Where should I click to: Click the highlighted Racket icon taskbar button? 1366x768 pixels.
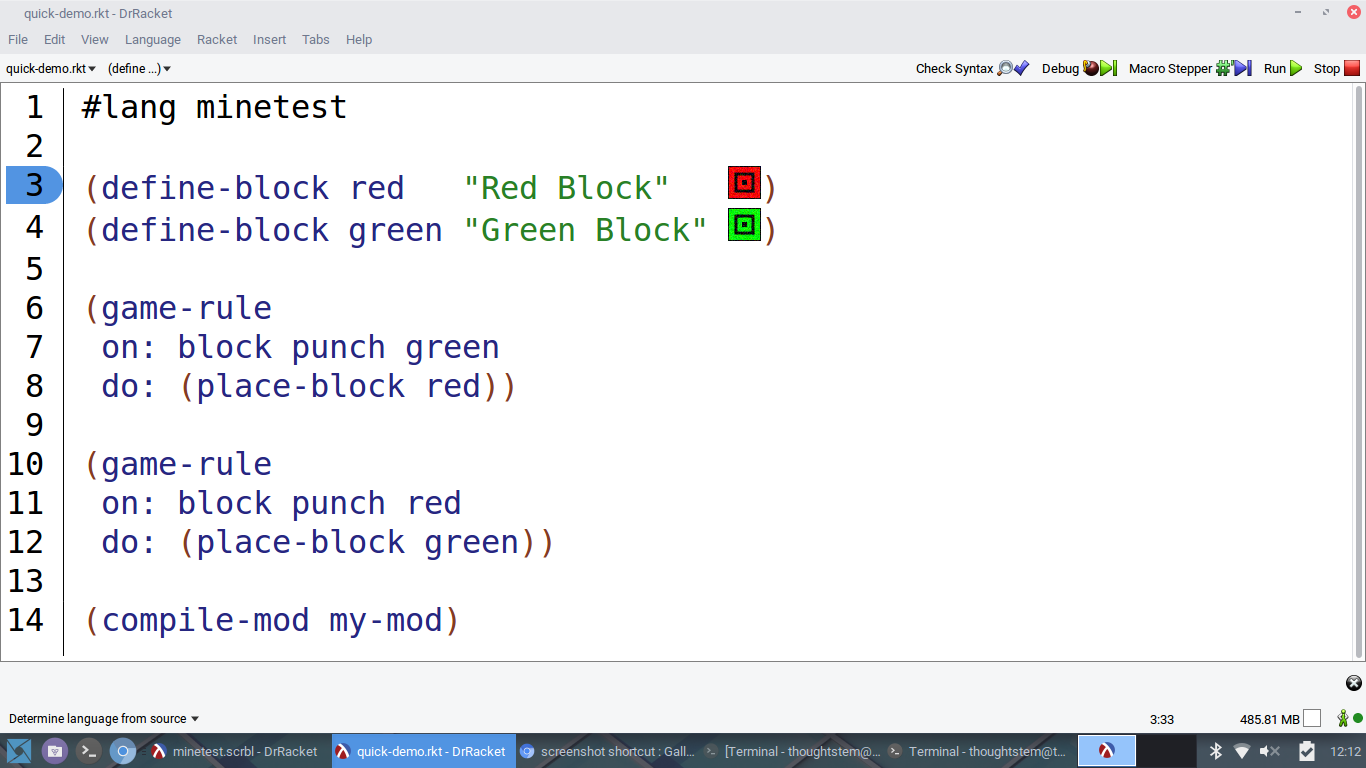point(1106,751)
